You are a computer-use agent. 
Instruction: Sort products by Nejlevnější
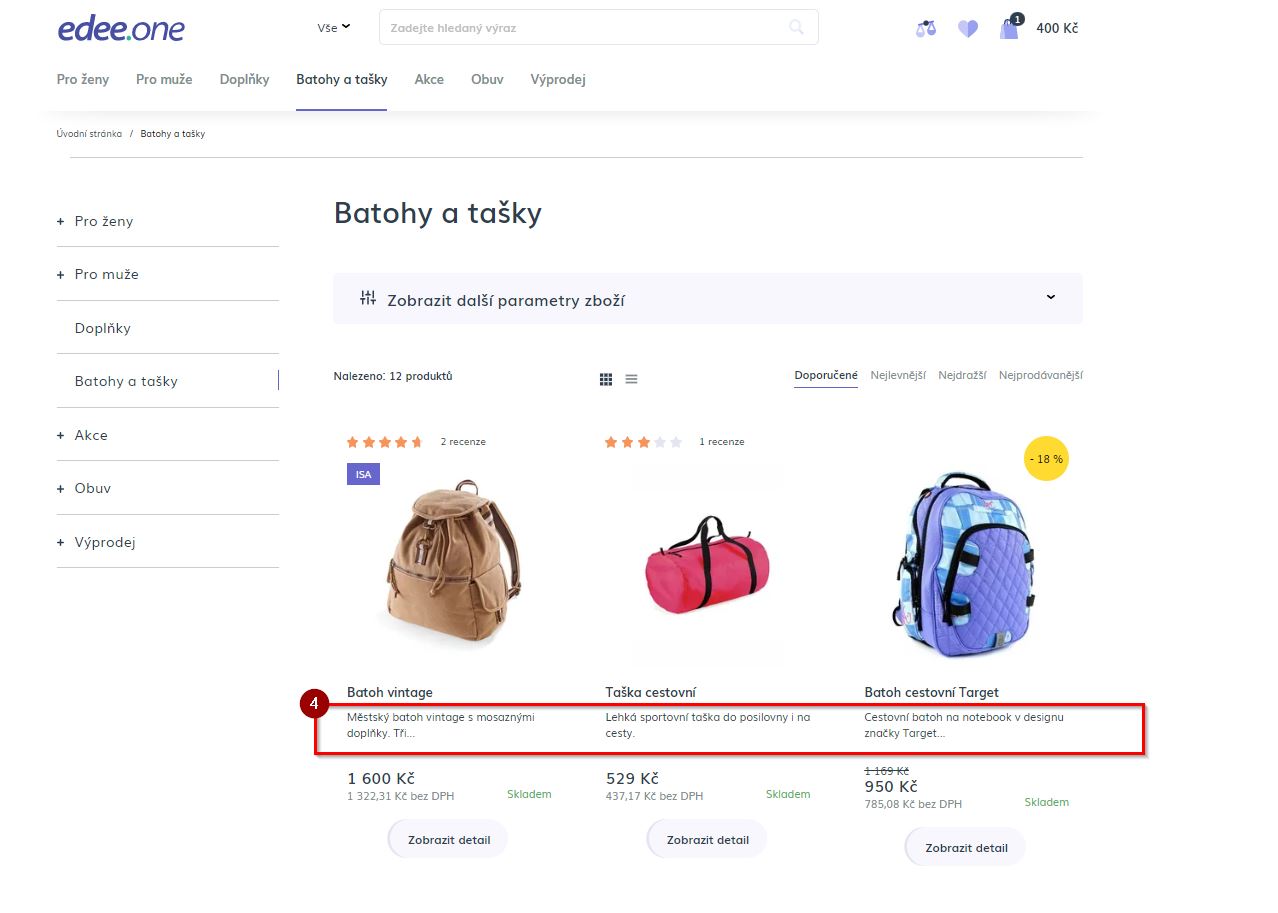897,376
